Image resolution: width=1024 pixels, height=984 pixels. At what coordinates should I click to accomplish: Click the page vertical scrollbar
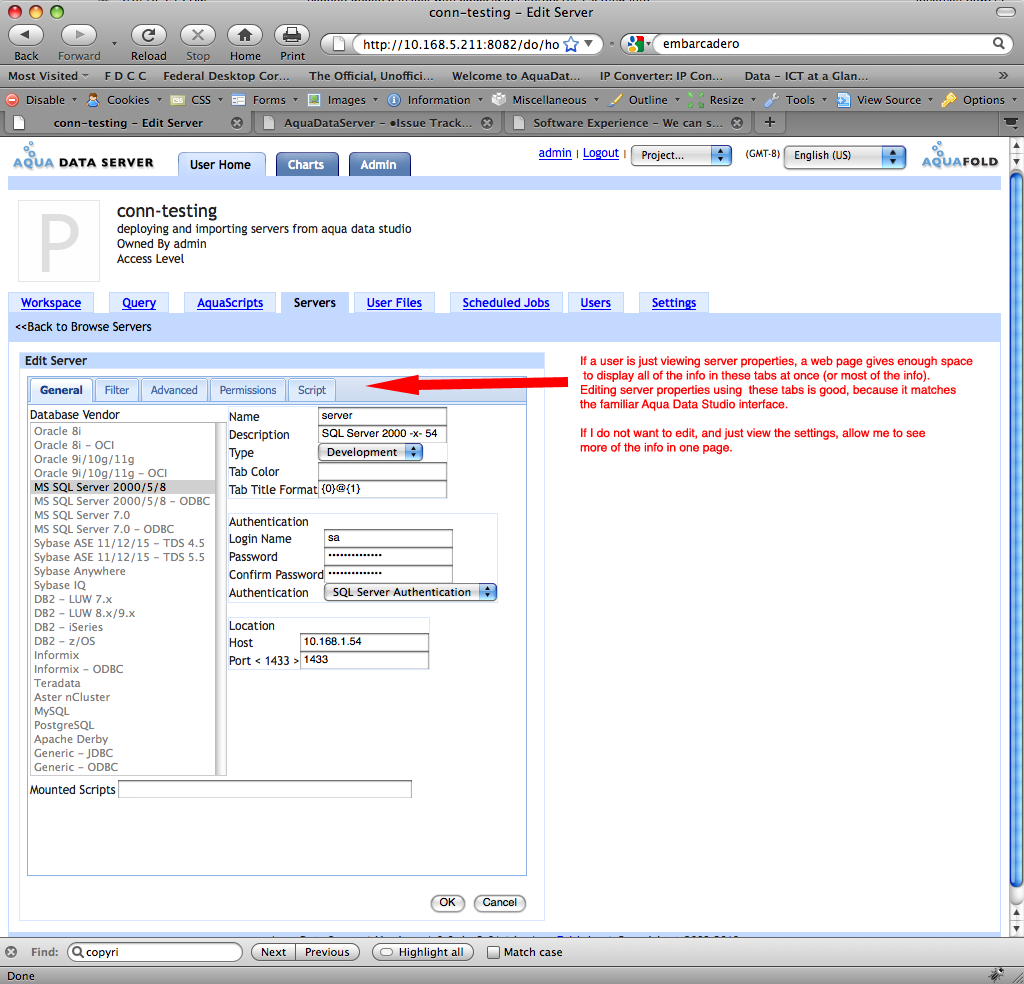[1016, 529]
